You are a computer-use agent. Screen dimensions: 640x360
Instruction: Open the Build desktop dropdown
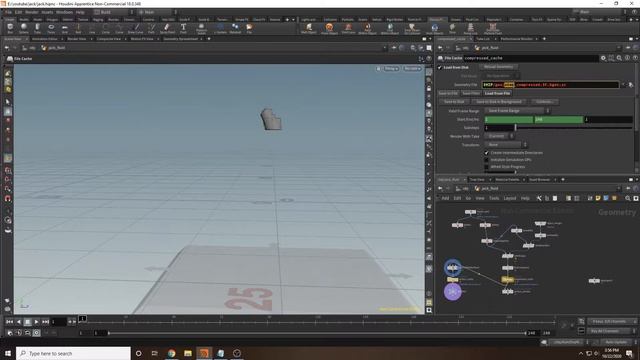click(x=114, y=12)
